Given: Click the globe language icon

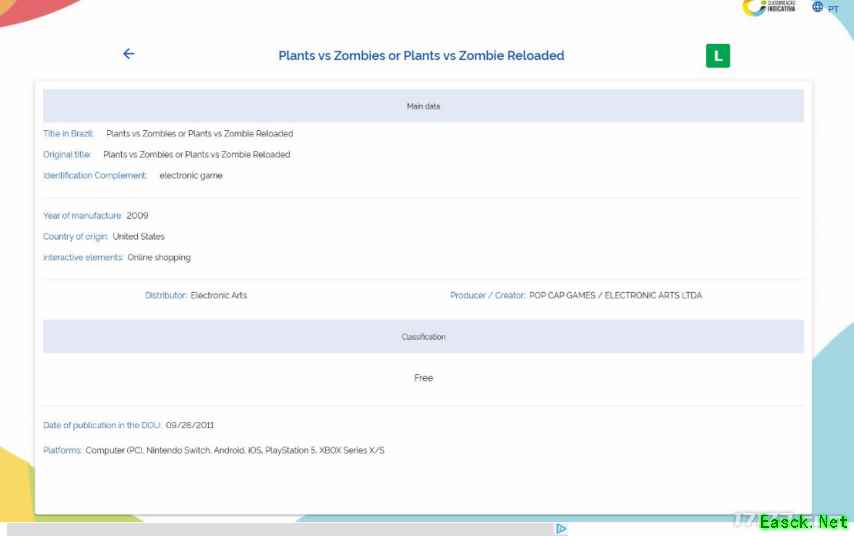Looking at the screenshot, I should click(x=817, y=7).
